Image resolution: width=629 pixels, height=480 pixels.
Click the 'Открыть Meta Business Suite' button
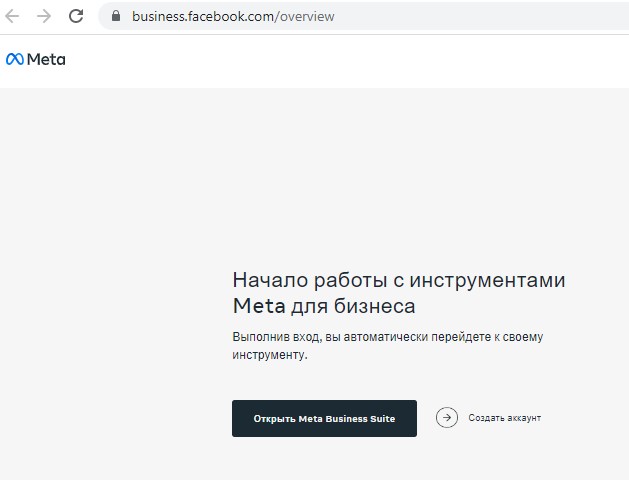click(324, 418)
